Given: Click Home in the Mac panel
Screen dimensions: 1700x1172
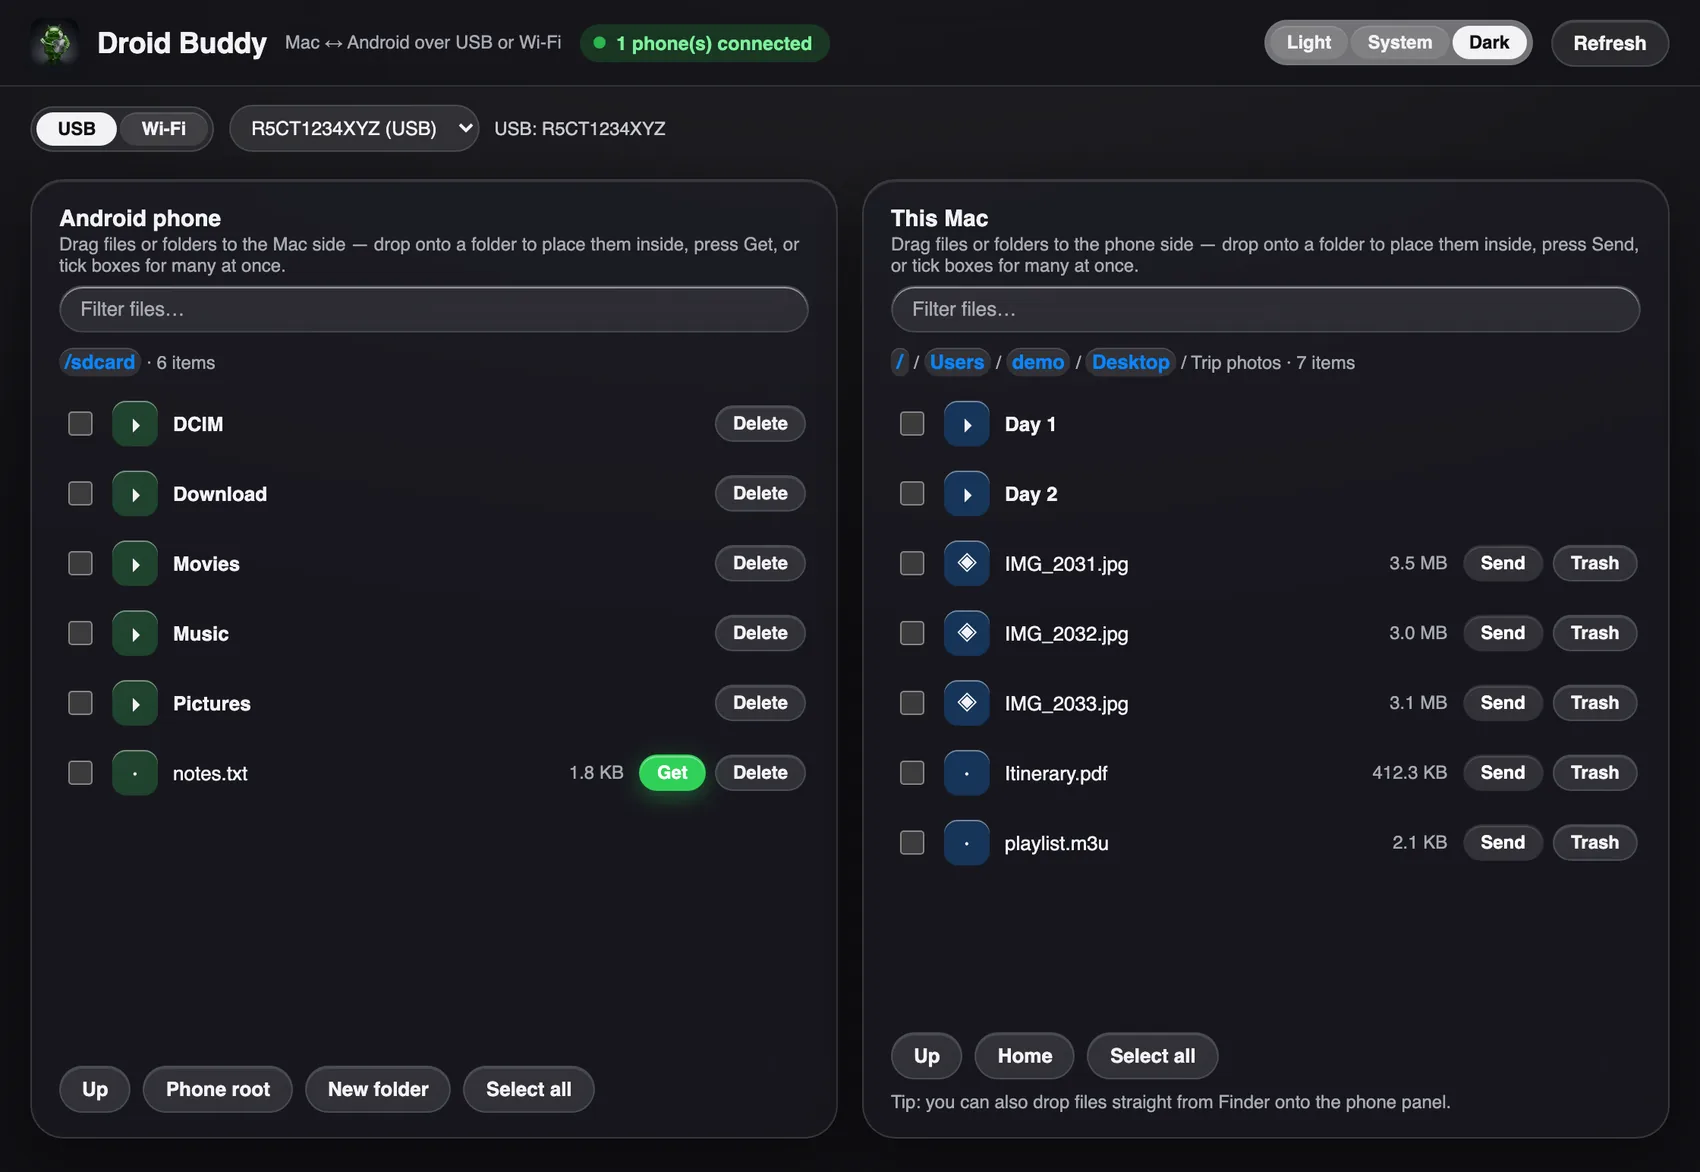Looking at the screenshot, I should click(x=1024, y=1056).
